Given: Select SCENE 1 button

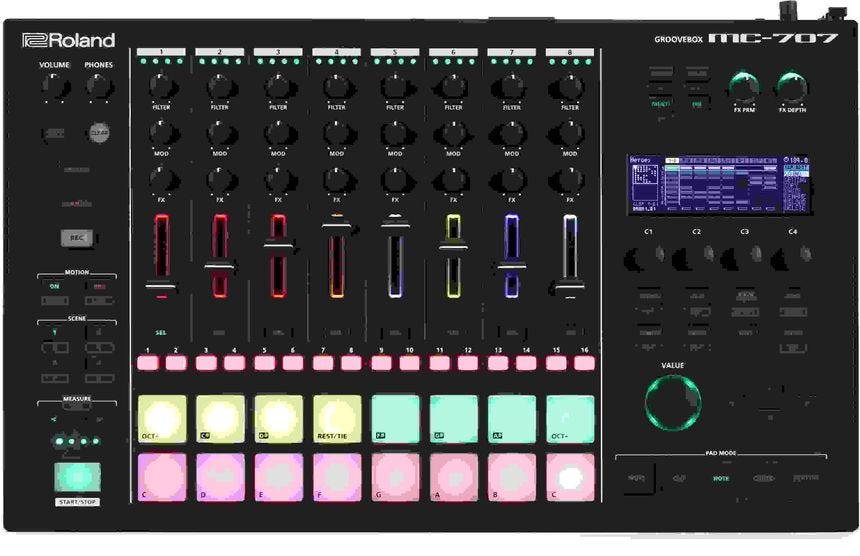Looking at the screenshot, I should pyautogui.click(x=55, y=332).
